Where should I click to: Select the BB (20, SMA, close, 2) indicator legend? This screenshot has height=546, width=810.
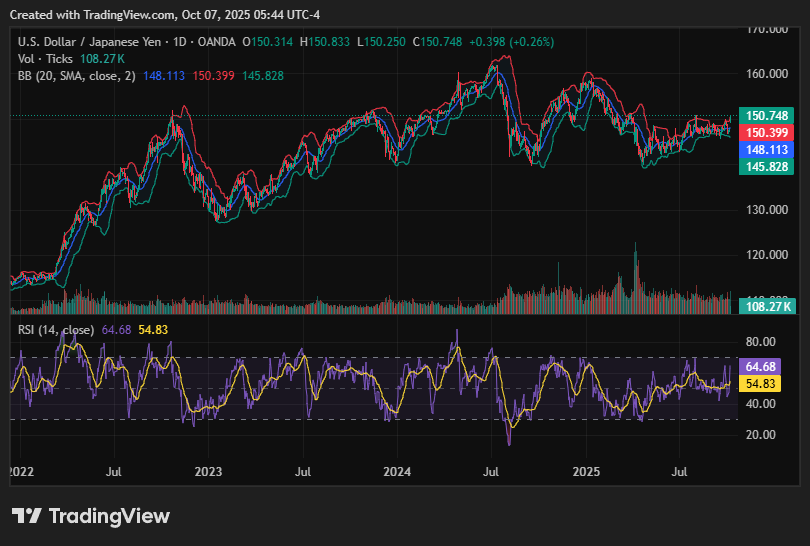(x=76, y=76)
